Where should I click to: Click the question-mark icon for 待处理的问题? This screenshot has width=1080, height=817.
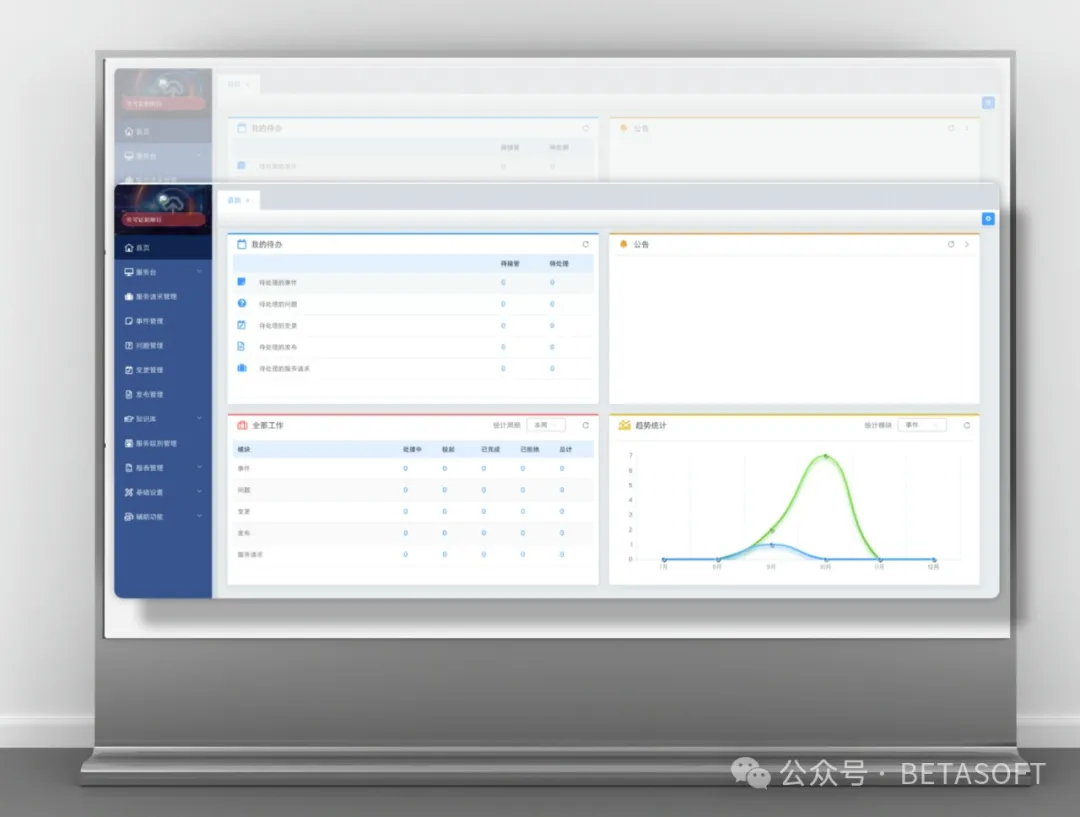[242, 303]
